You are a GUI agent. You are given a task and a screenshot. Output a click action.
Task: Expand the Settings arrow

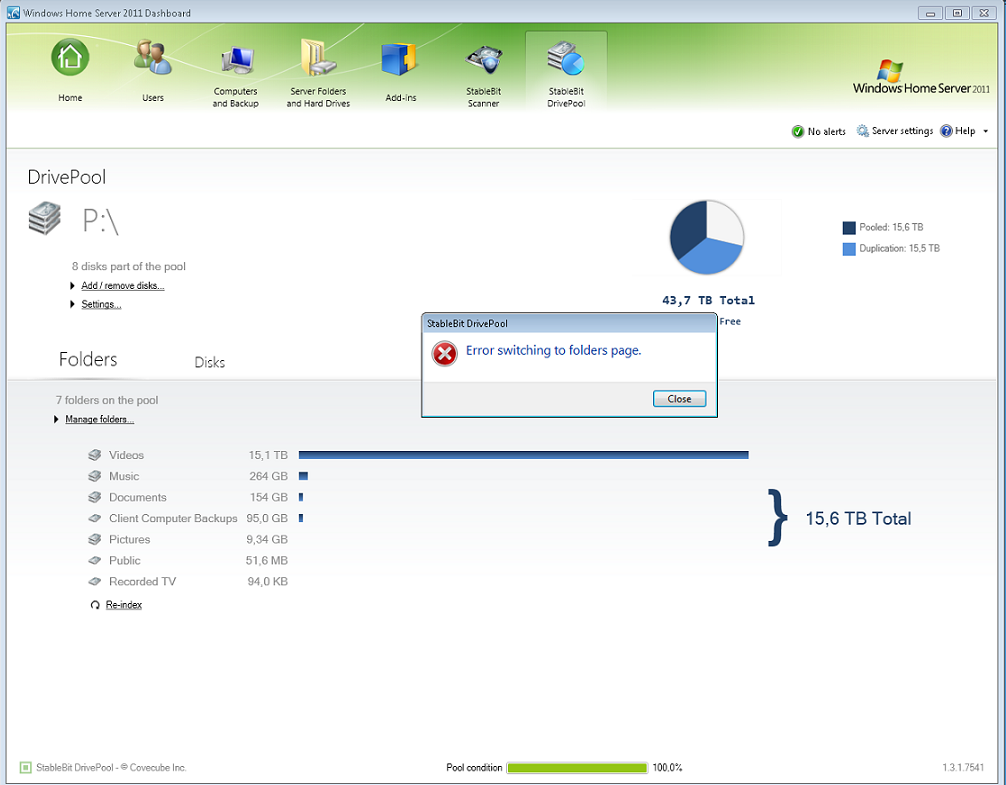(x=72, y=304)
